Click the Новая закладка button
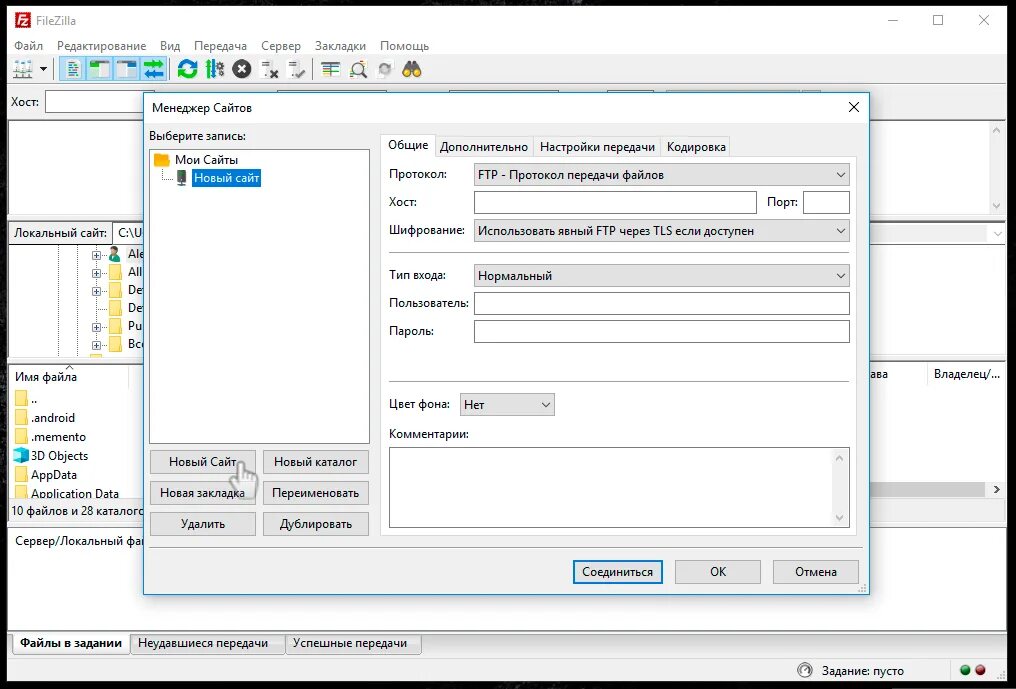 click(203, 493)
